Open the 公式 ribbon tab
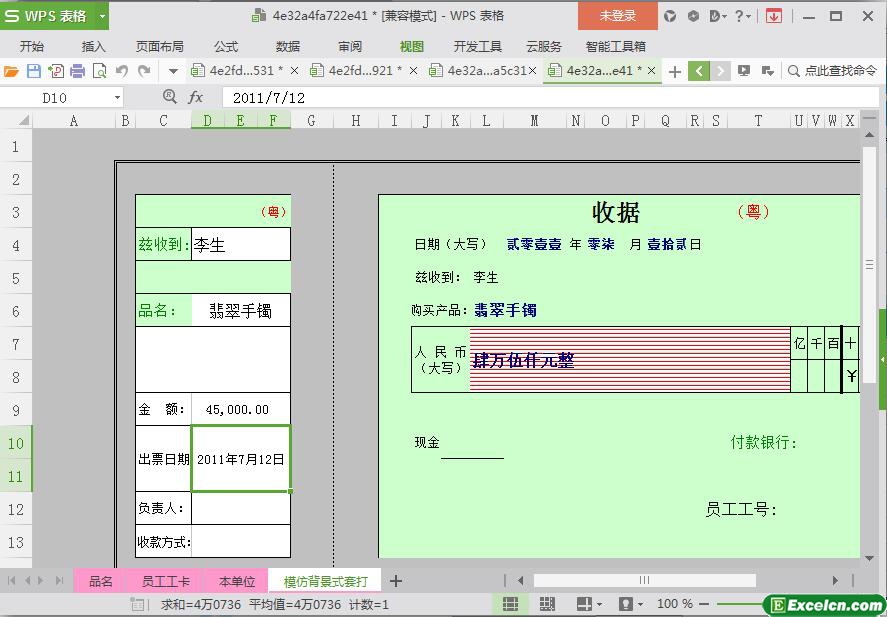The image size is (887, 617). point(226,46)
